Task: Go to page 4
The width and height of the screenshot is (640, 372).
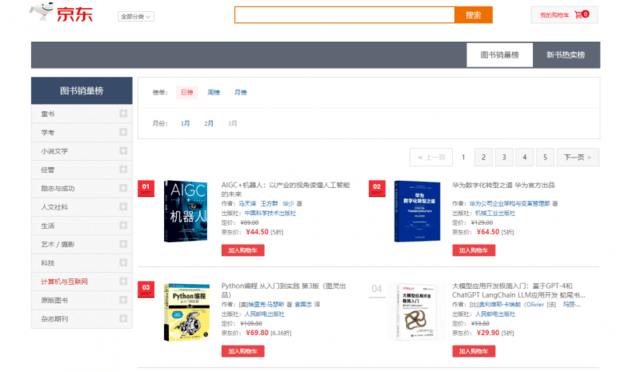Action: click(524, 157)
